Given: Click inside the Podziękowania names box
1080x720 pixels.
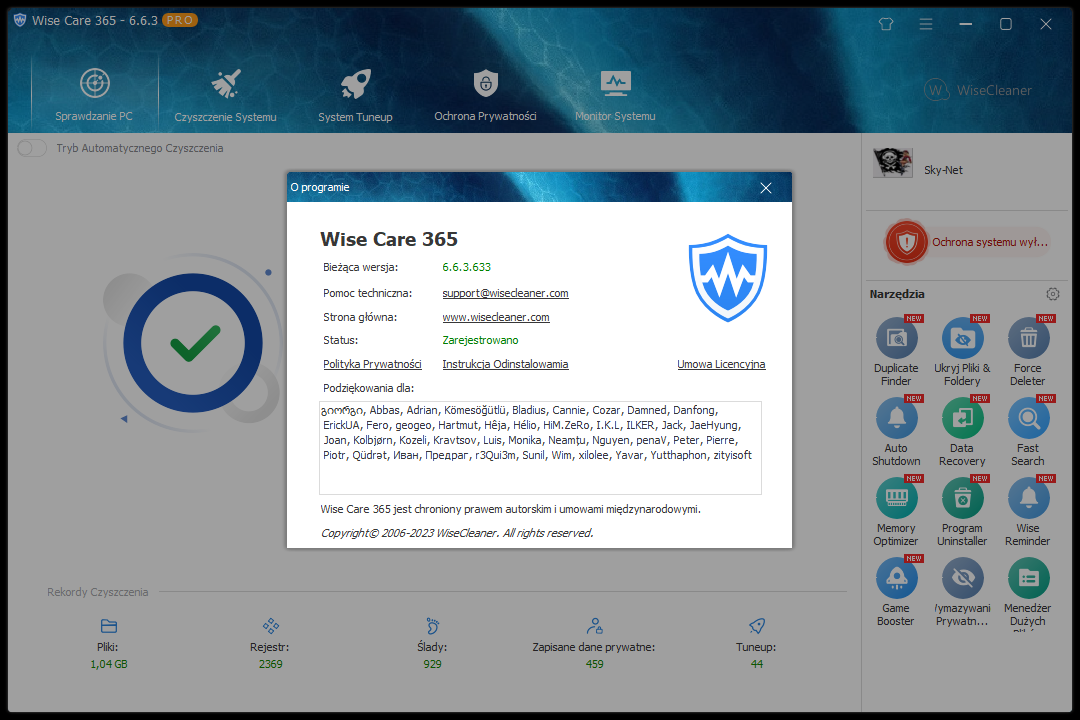Looking at the screenshot, I should pyautogui.click(x=540, y=448).
